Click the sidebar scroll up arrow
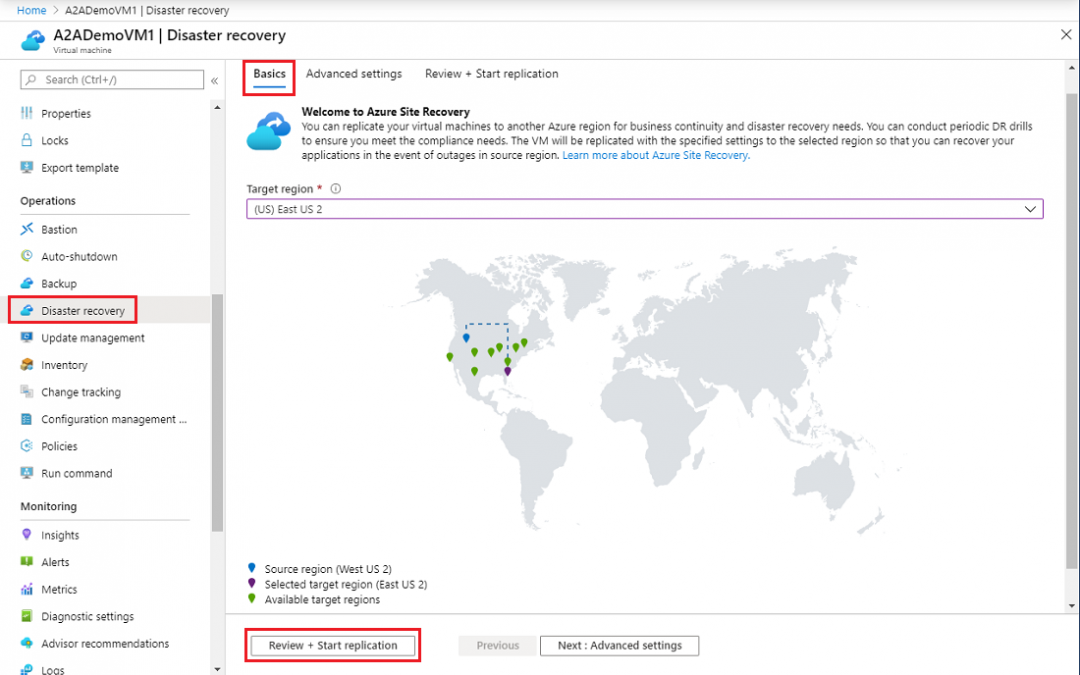This screenshot has width=1080, height=675. click(x=218, y=107)
